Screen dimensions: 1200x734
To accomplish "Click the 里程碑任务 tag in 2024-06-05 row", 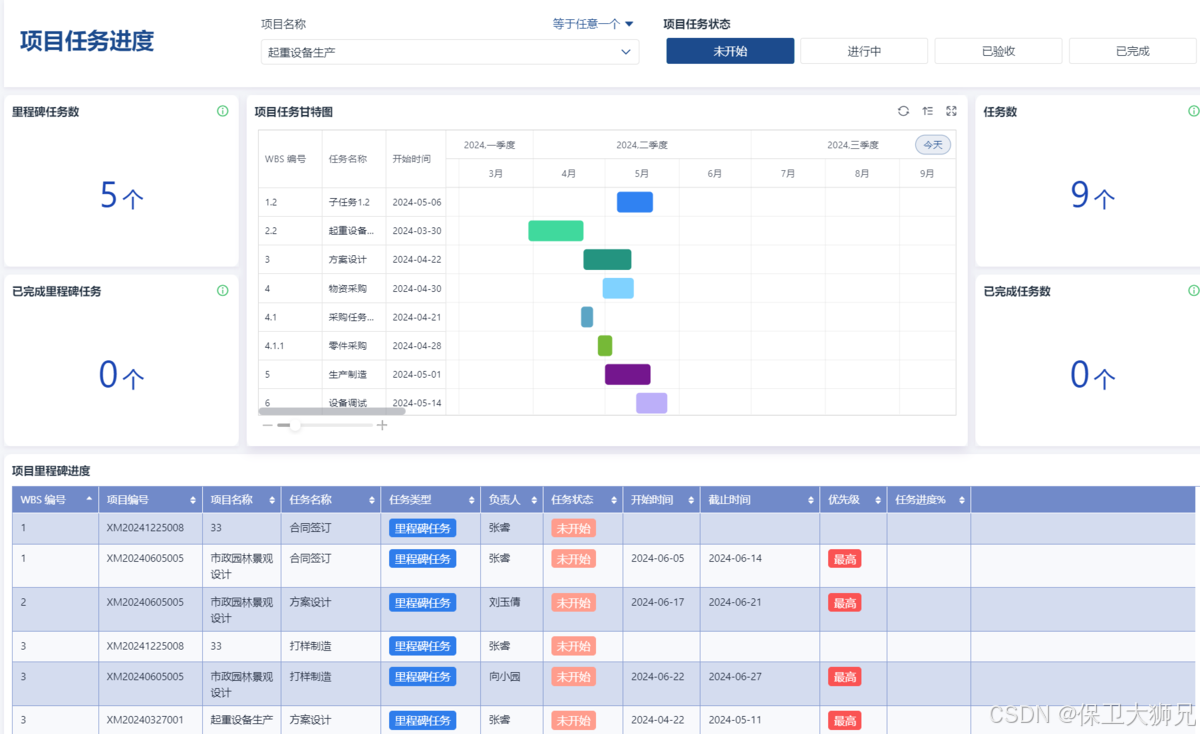I will point(422,558).
